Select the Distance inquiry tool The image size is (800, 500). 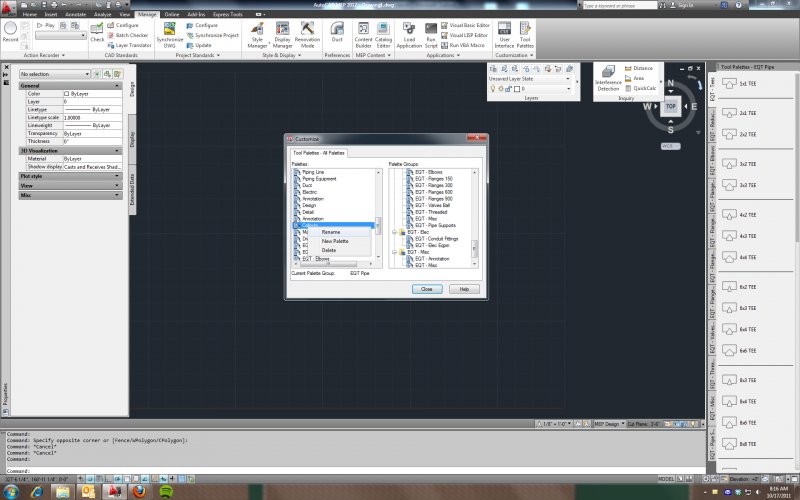639,68
